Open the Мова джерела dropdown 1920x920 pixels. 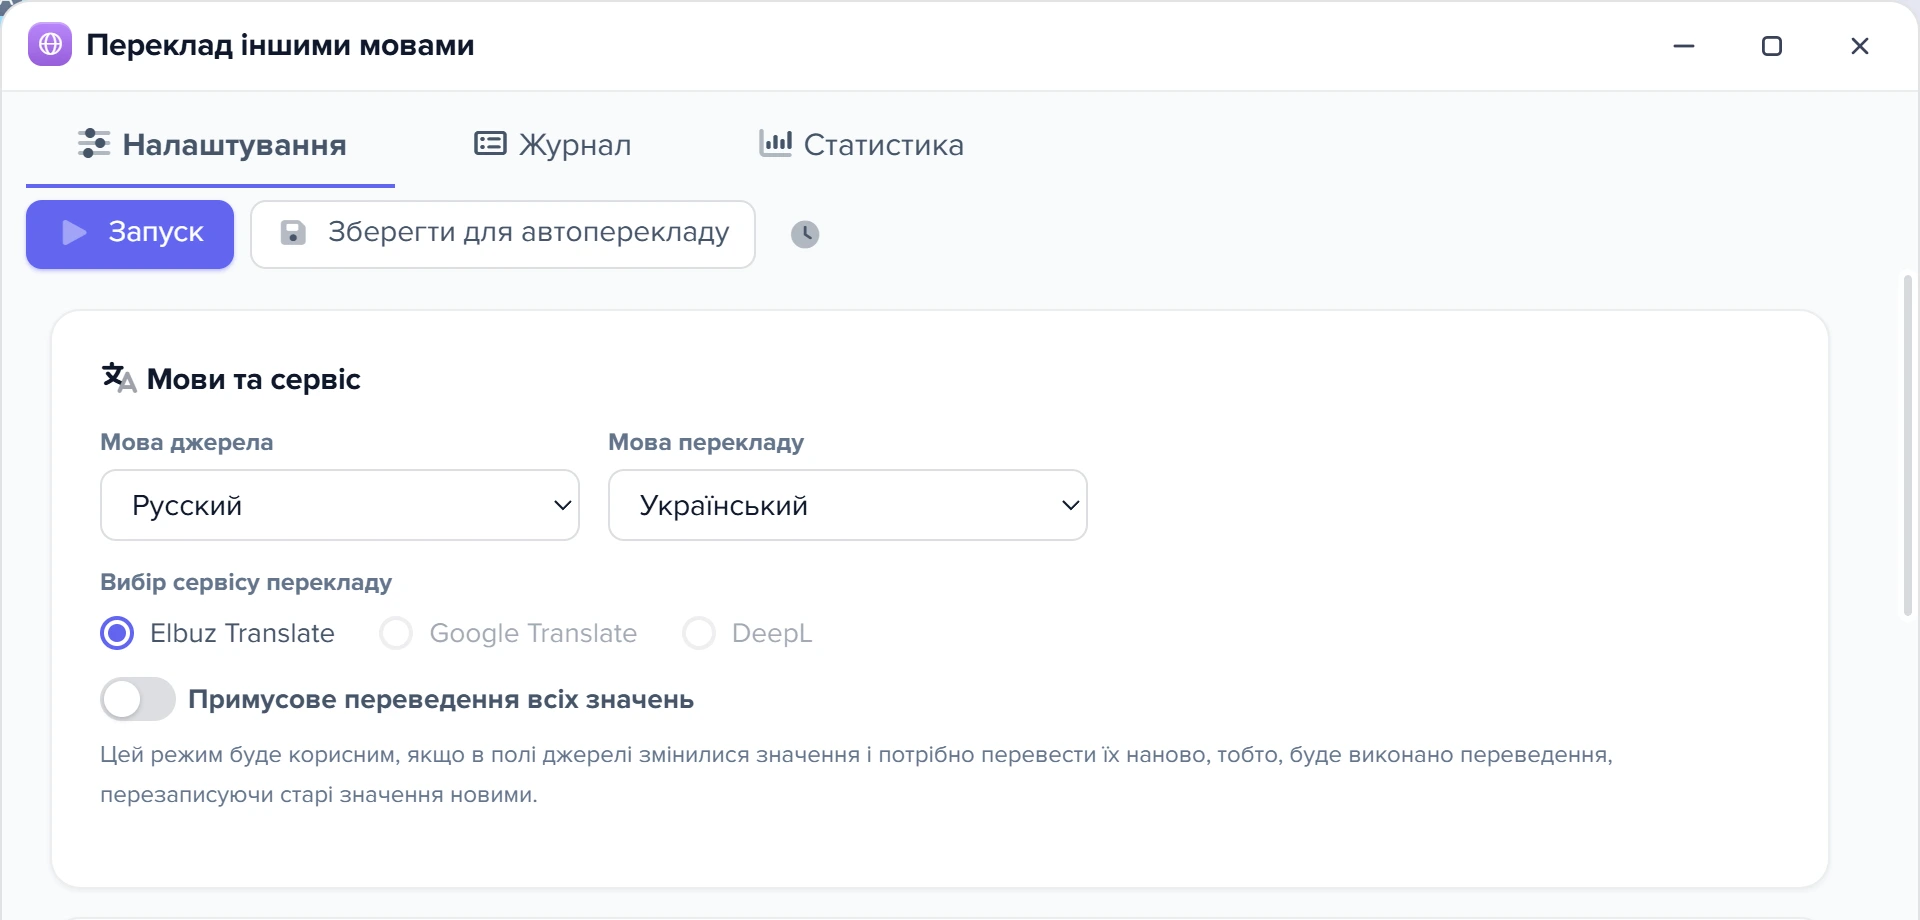[x=340, y=505]
